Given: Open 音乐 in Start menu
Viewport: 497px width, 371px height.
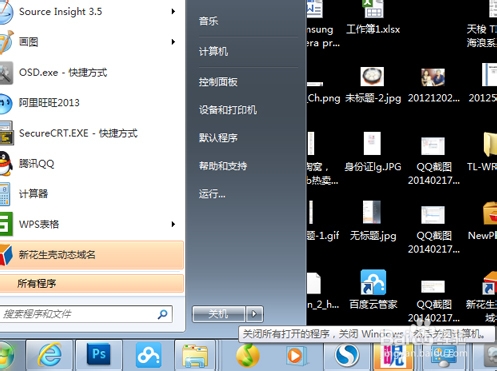Looking at the screenshot, I should point(209,21).
